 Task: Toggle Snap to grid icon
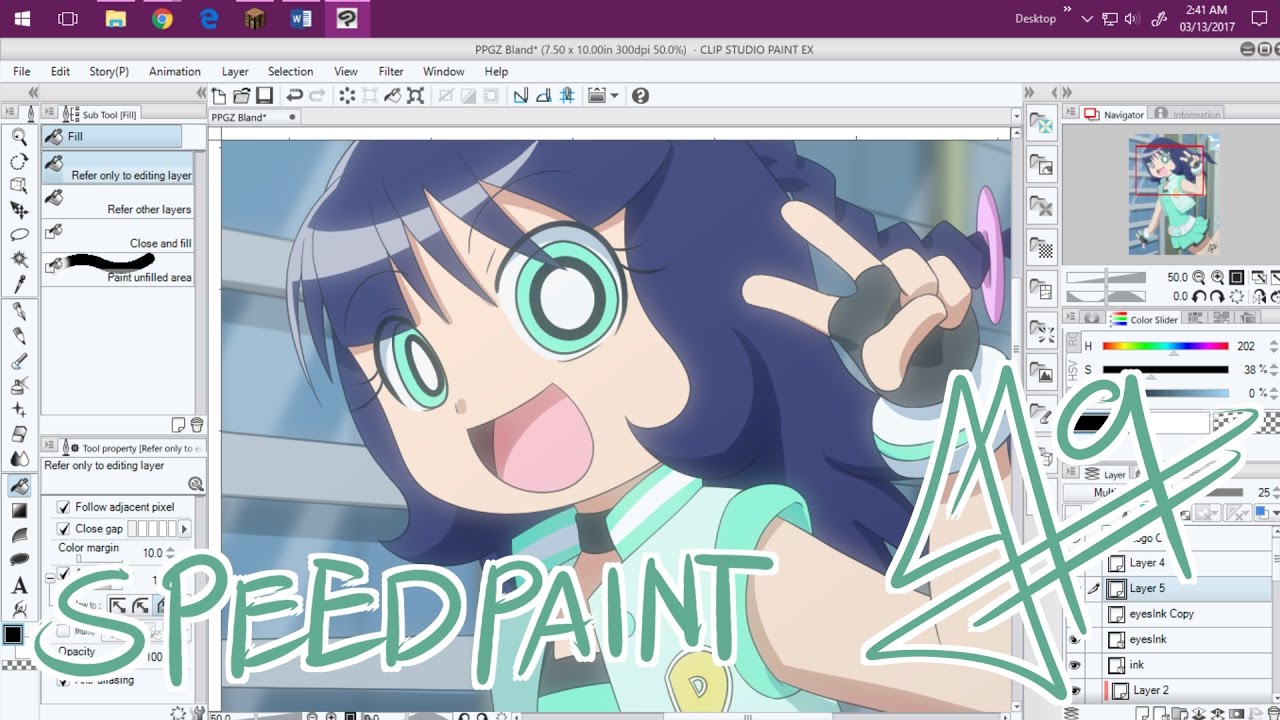pos(567,96)
